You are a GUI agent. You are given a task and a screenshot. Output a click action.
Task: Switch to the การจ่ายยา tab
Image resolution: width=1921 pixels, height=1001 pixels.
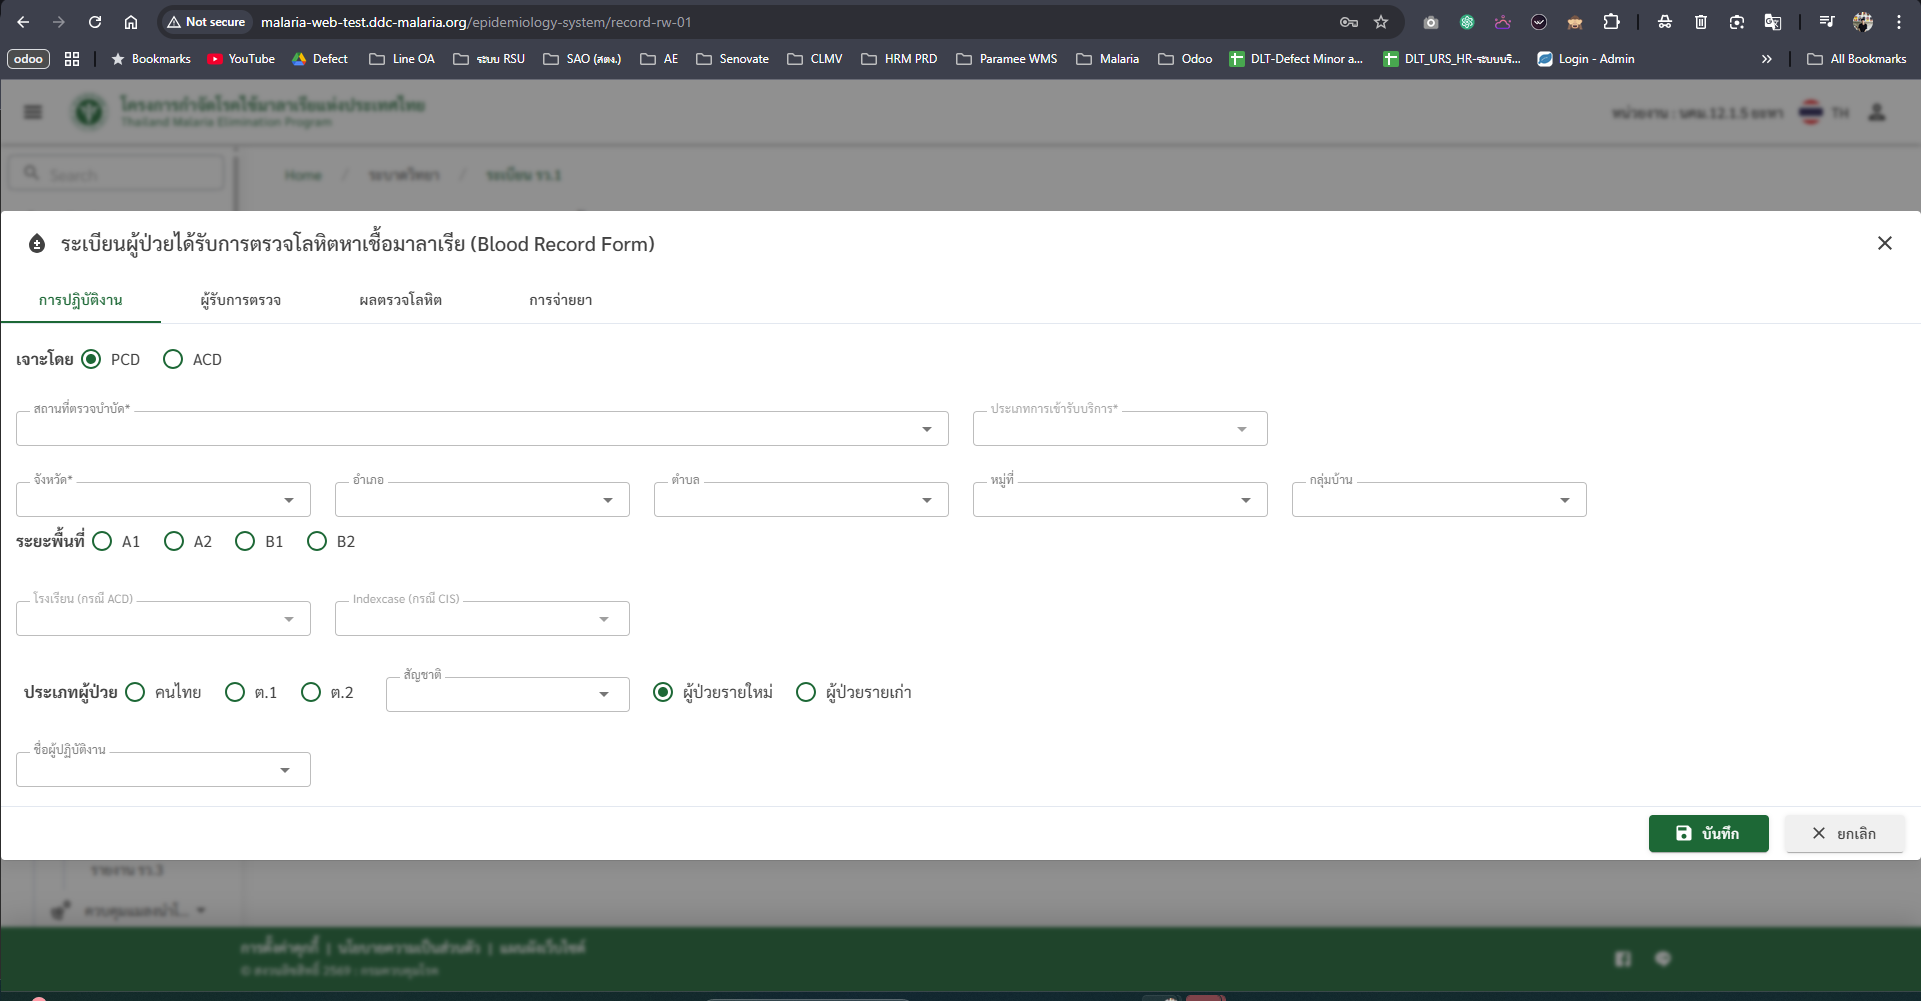pos(560,300)
